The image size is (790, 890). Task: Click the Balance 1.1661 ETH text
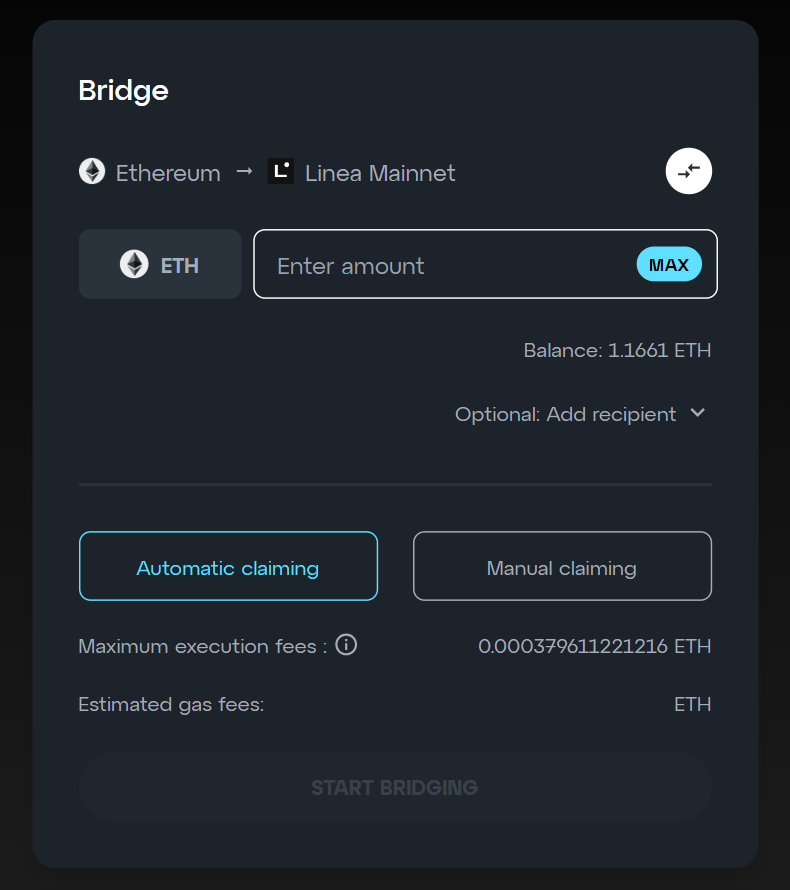pos(617,351)
